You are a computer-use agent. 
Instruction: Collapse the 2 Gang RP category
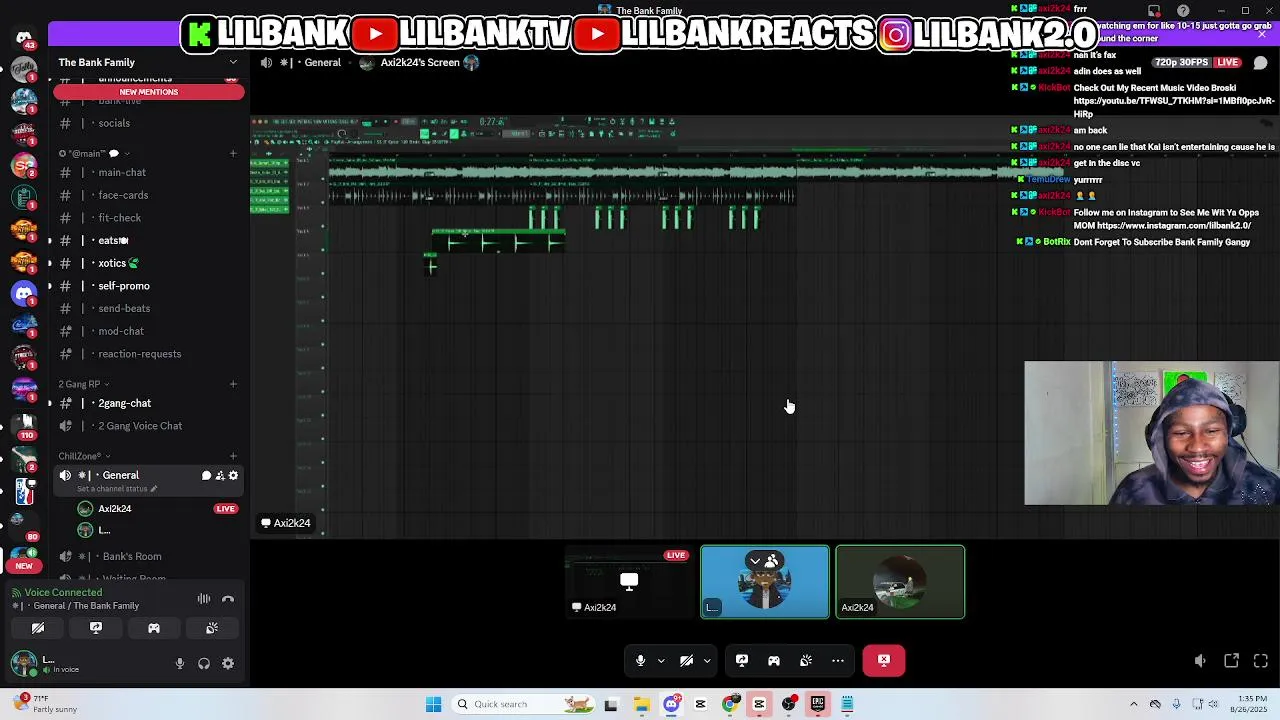point(83,384)
